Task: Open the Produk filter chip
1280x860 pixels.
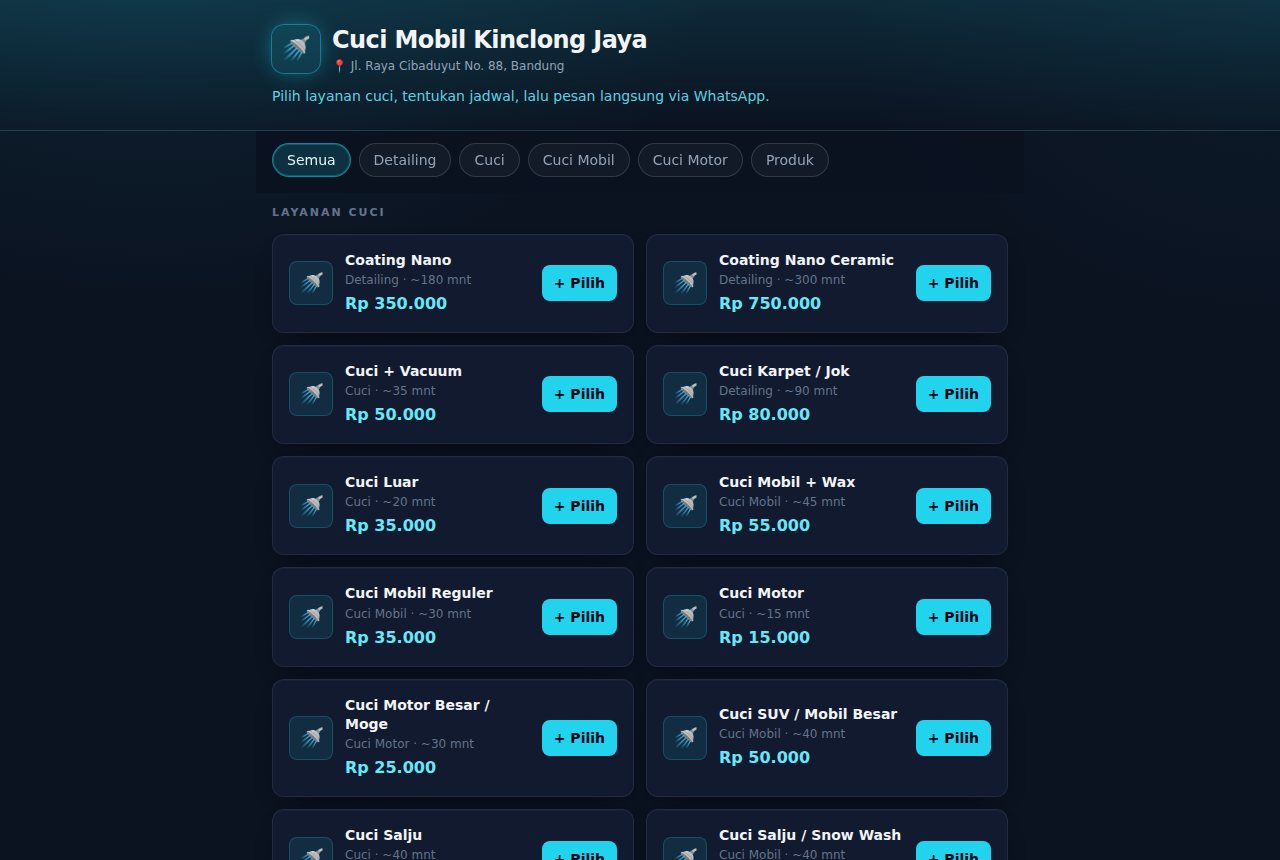Action: [x=790, y=160]
